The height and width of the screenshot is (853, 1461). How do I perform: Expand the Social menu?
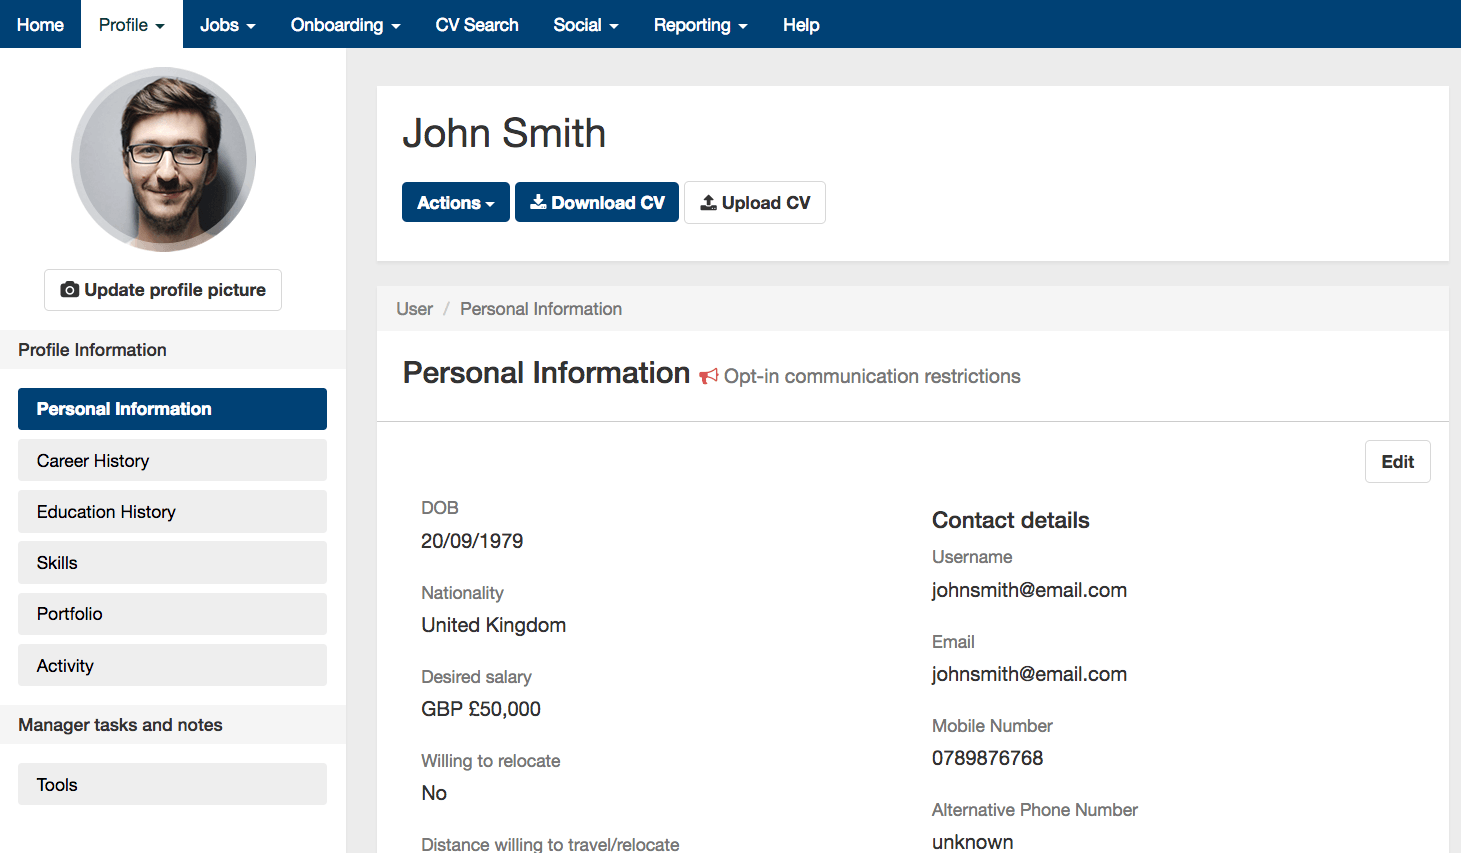pyautogui.click(x=586, y=24)
